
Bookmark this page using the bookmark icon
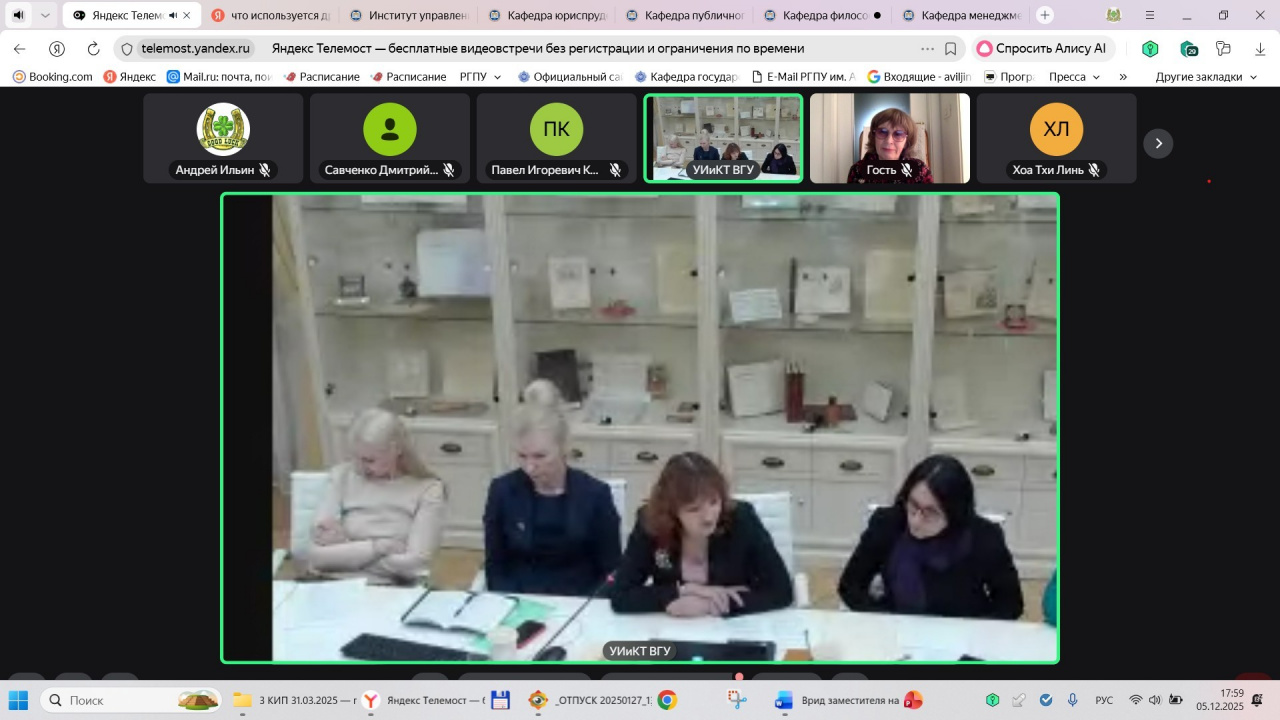950,49
